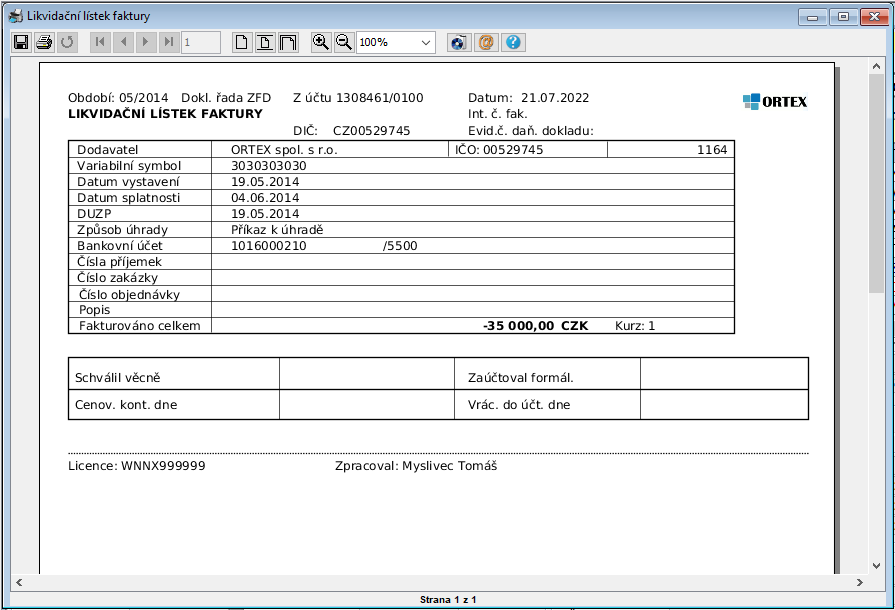The height and width of the screenshot is (610, 895).
Task: Send report by email @ icon
Action: pos(486,42)
